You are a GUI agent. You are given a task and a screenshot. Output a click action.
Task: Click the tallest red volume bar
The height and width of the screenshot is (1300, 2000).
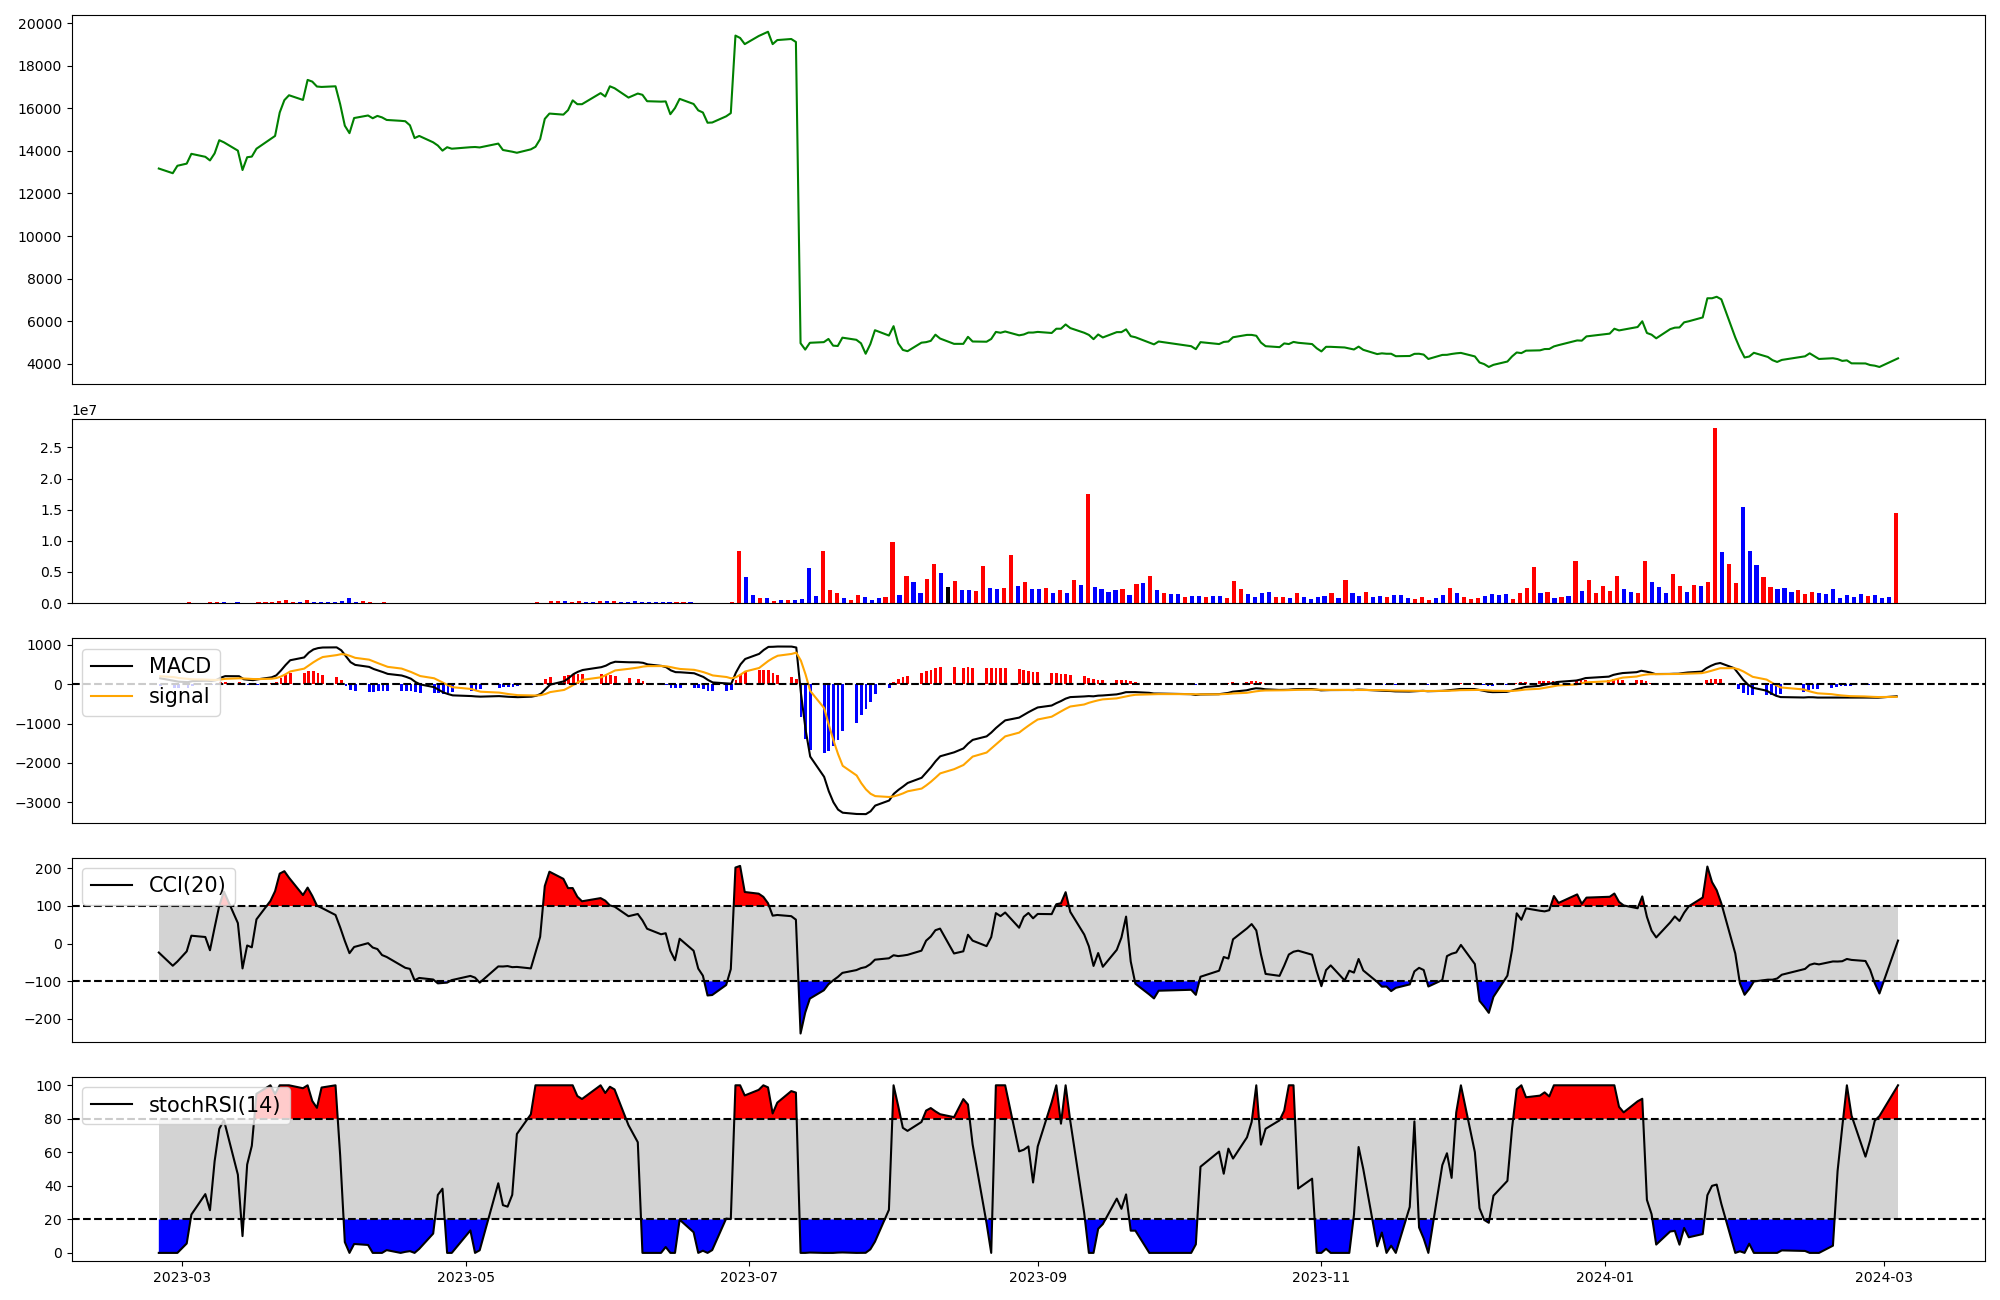[x=1715, y=515]
